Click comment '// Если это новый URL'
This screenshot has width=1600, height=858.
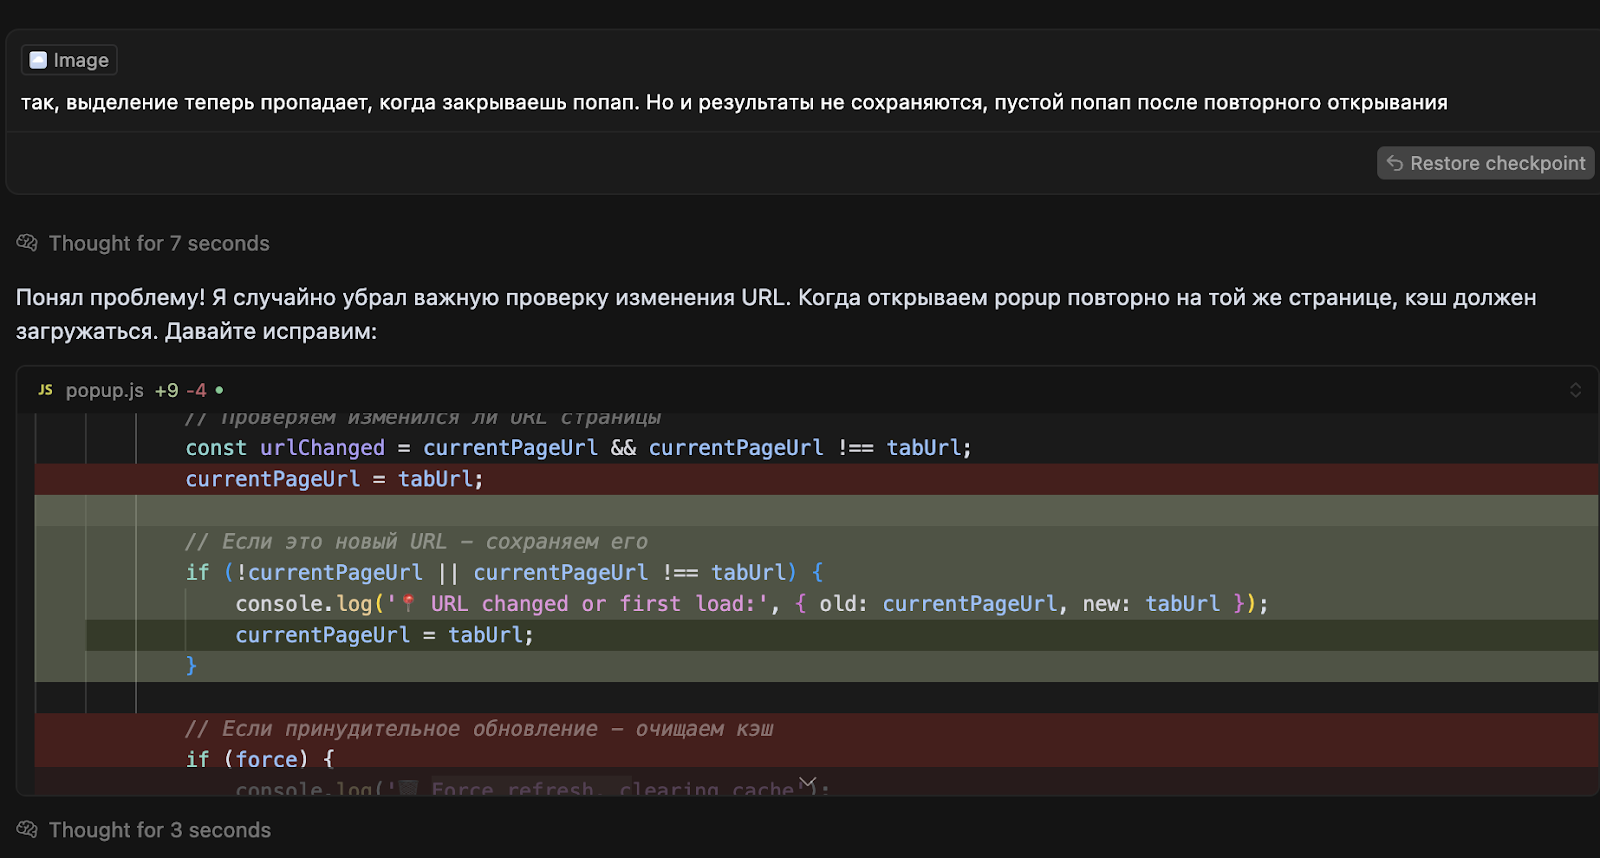click(416, 542)
